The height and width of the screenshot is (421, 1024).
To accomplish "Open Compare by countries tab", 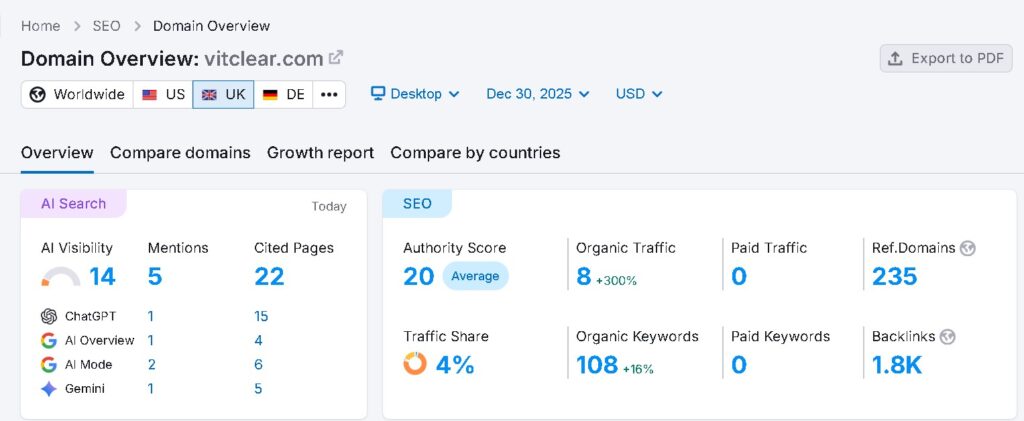I will 475,153.
